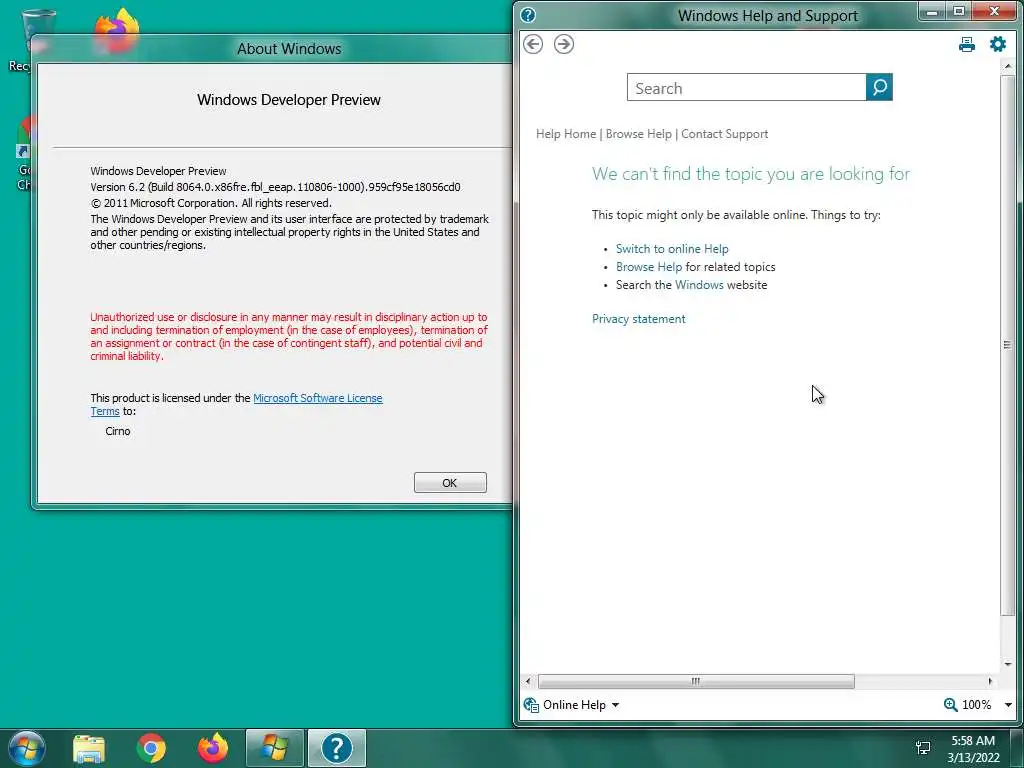Open the Start menu orb

pos(27,748)
